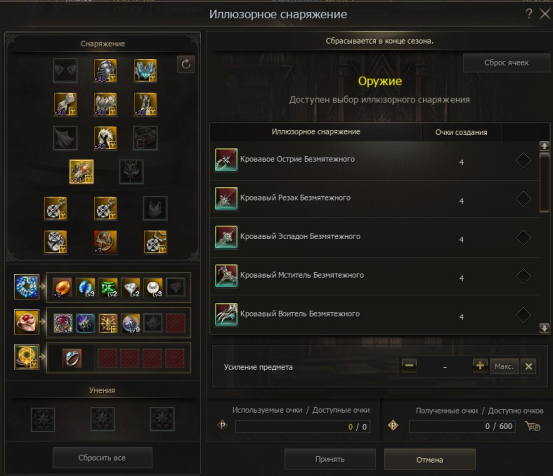The width and height of the screenshot is (553, 476).
Task: Select the silver ring in the talisman row
Action: [72, 358]
